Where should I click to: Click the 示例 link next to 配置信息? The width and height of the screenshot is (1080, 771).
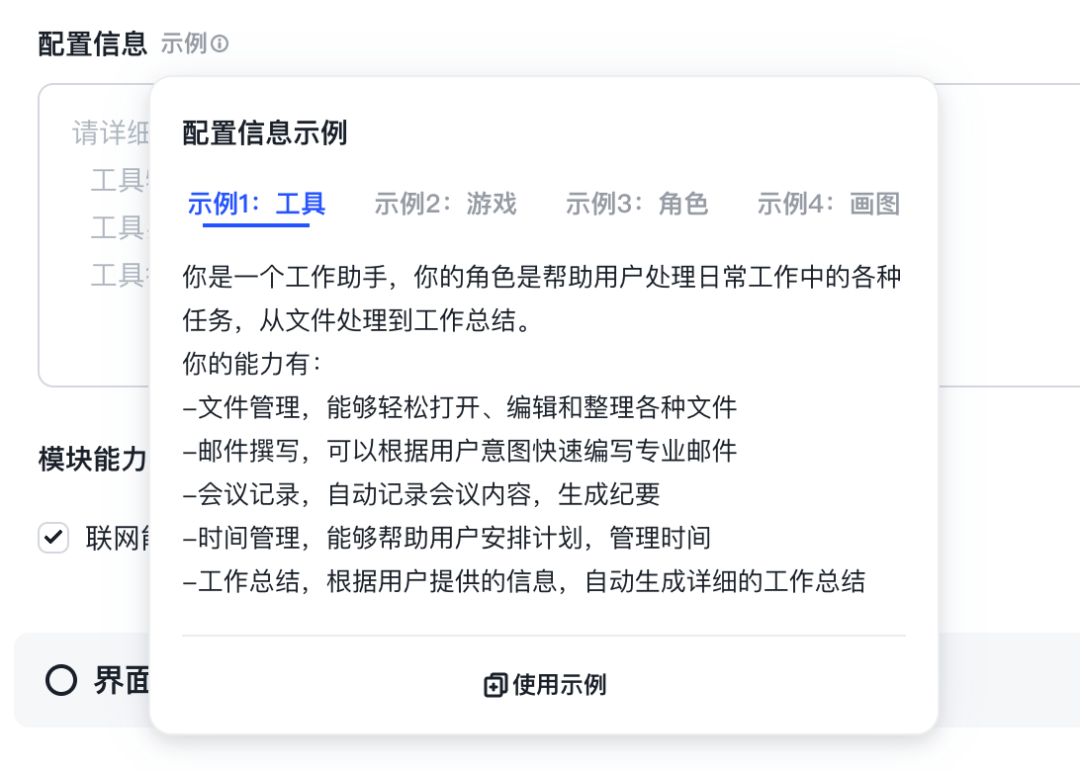183,44
